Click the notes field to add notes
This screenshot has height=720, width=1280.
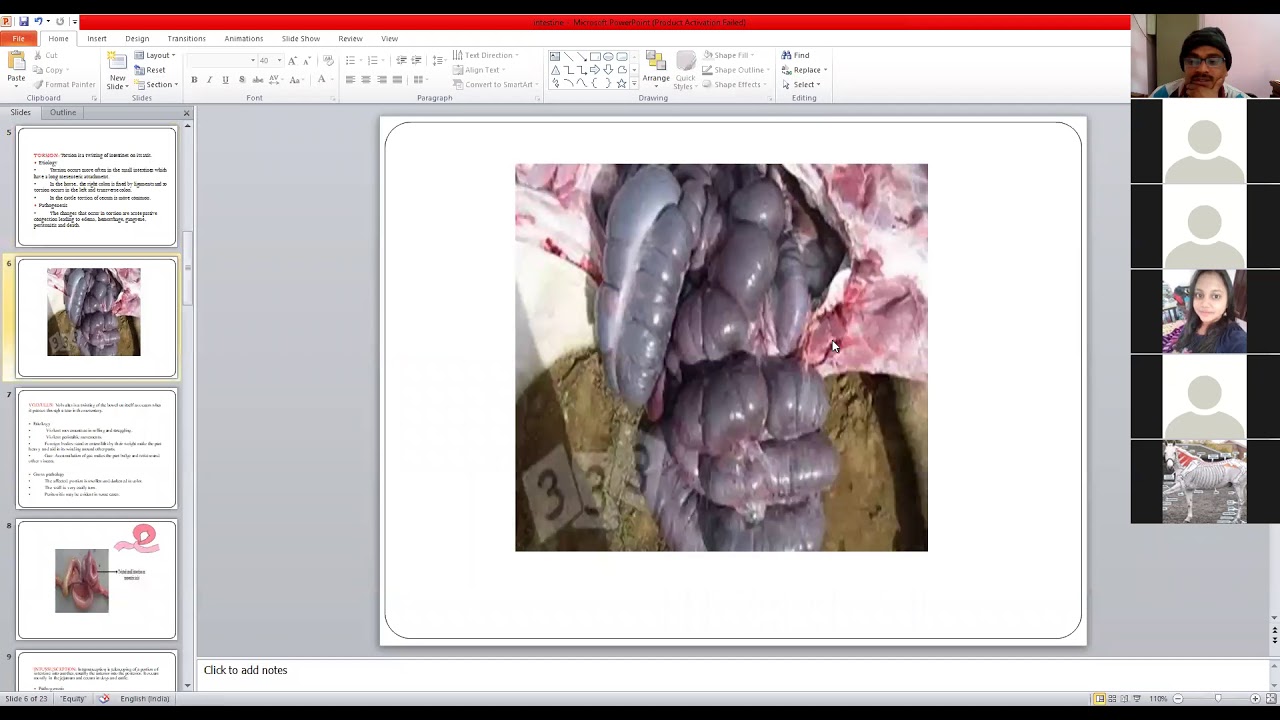(735, 670)
